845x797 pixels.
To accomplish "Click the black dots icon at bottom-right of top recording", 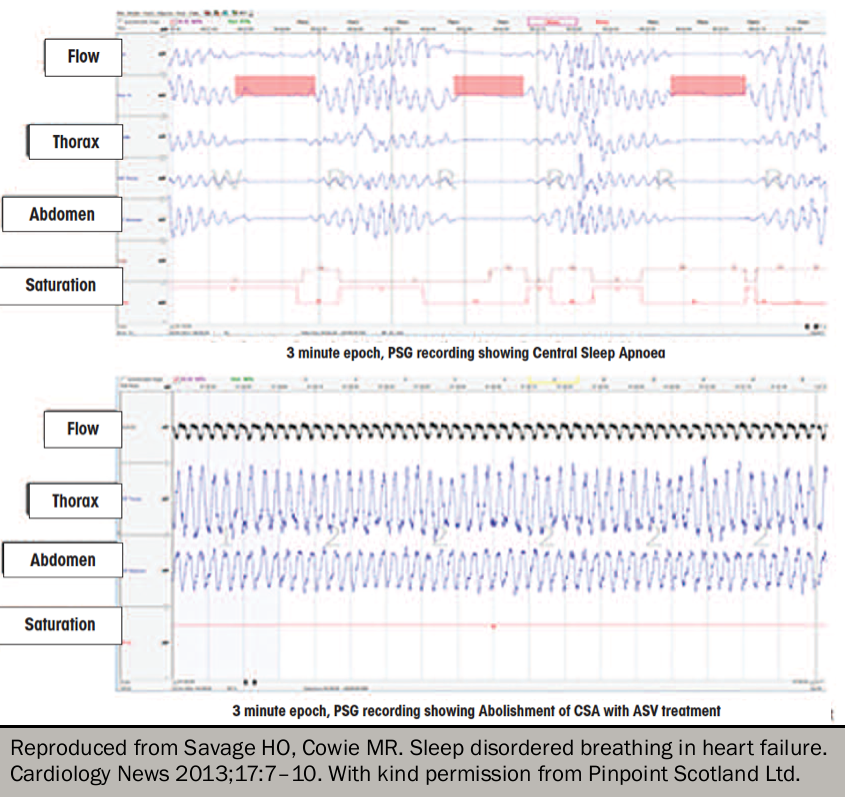I will coord(812,326).
